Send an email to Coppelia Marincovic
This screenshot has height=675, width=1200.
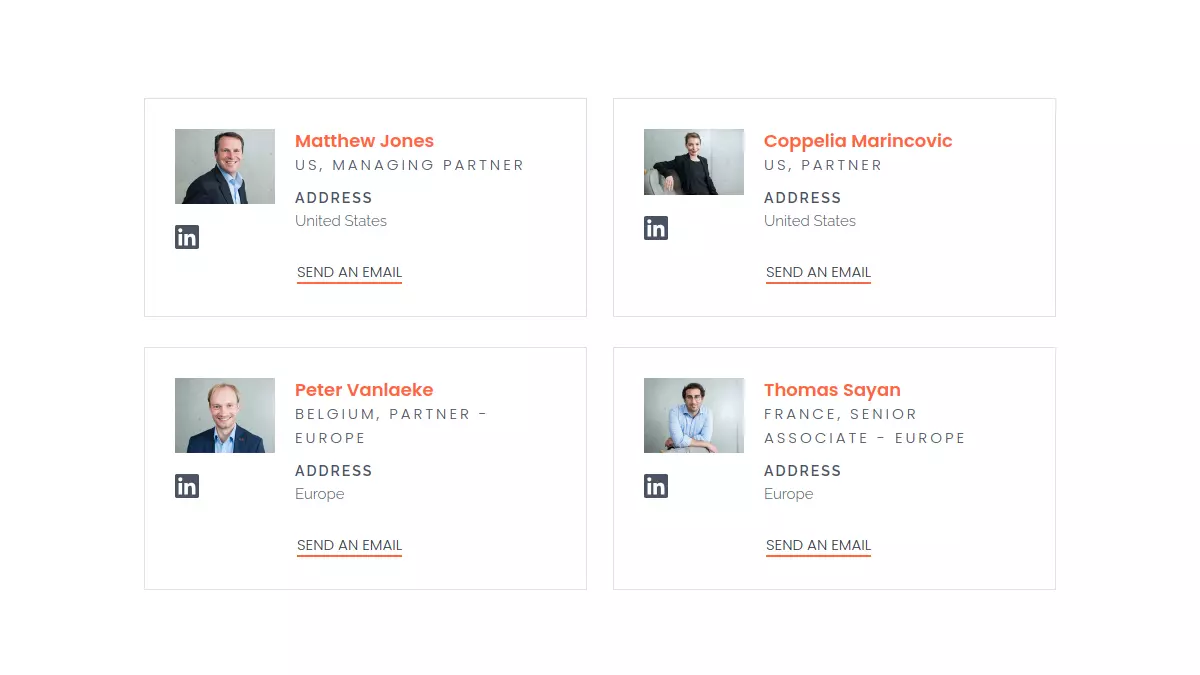coord(818,272)
